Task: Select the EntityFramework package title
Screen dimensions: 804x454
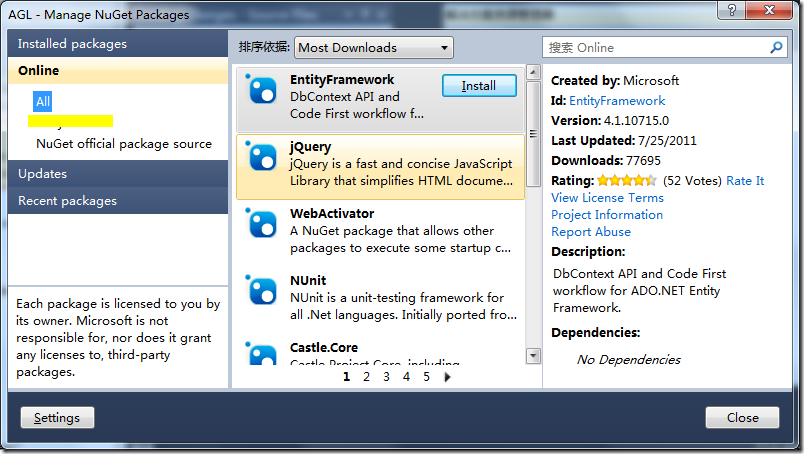Action: (341, 80)
